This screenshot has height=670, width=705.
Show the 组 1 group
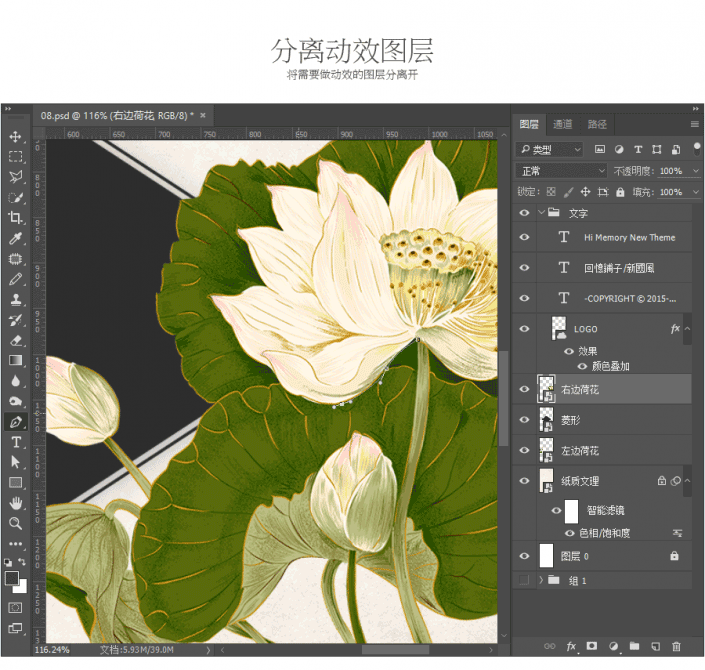tap(524, 580)
